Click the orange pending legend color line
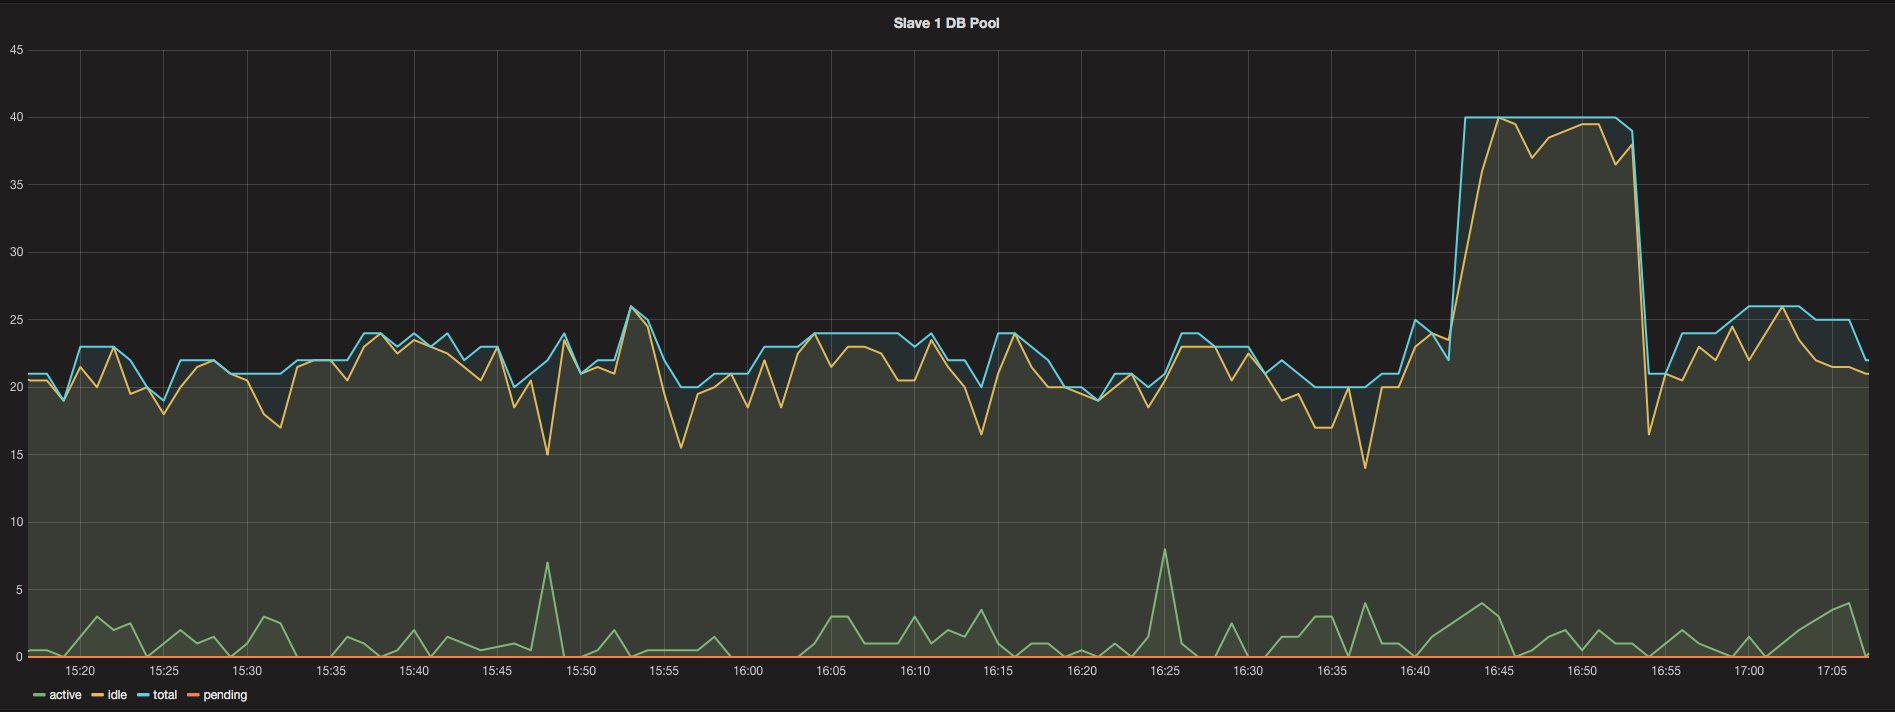The width and height of the screenshot is (1895, 712). pos(193,695)
